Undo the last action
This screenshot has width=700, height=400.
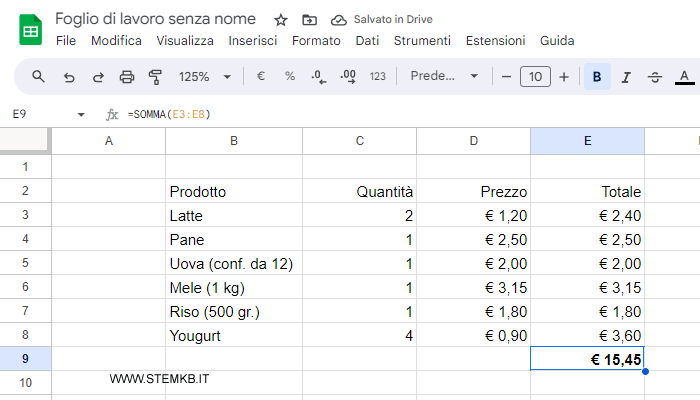click(x=69, y=77)
